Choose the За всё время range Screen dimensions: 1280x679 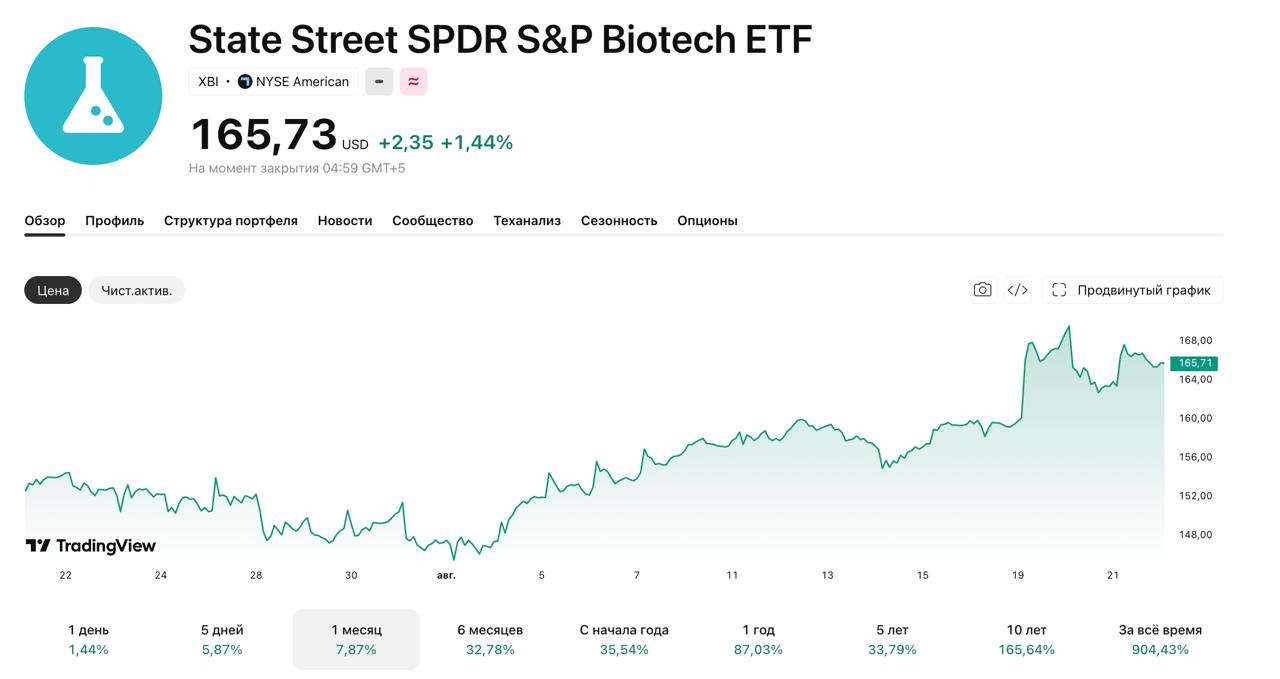[x=1160, y=640]
